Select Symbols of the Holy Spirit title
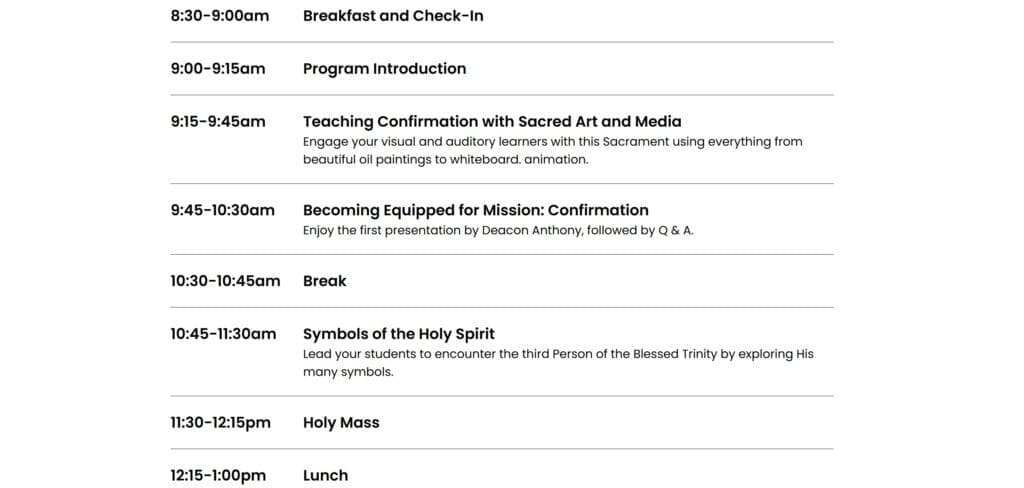Viewport: 1024px width, 488px height. point(398,334)
